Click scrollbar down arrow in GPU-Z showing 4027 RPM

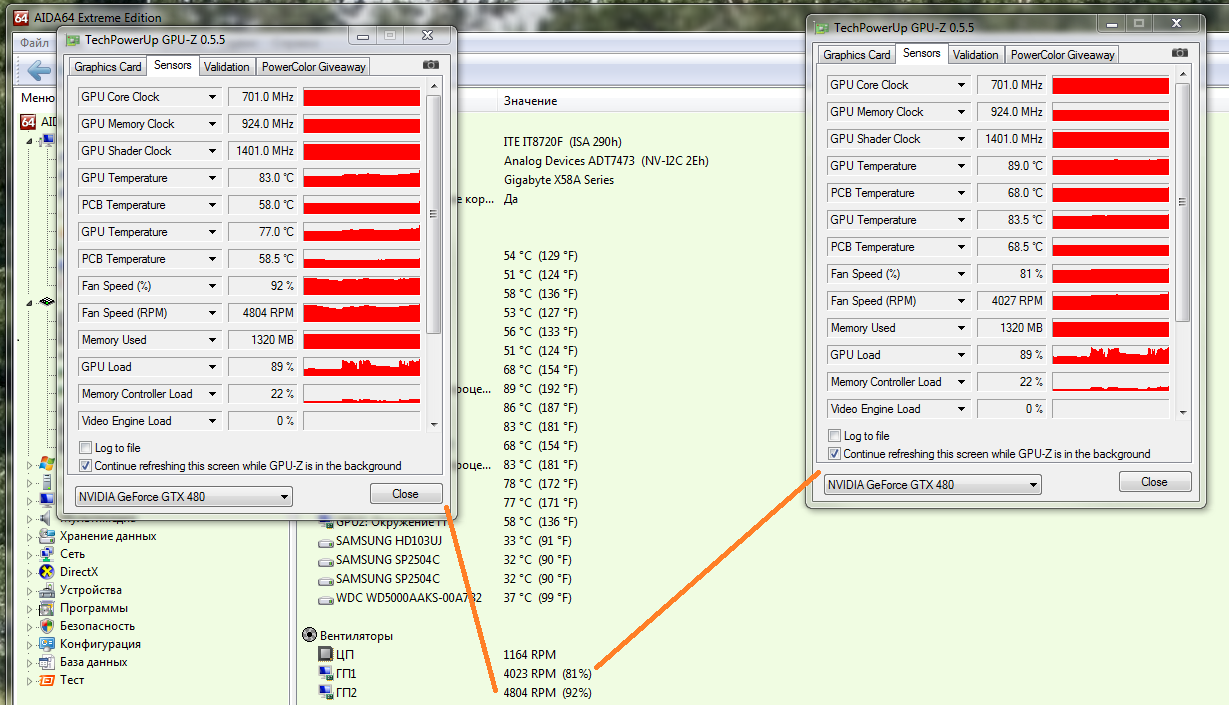click(1183, 412)
